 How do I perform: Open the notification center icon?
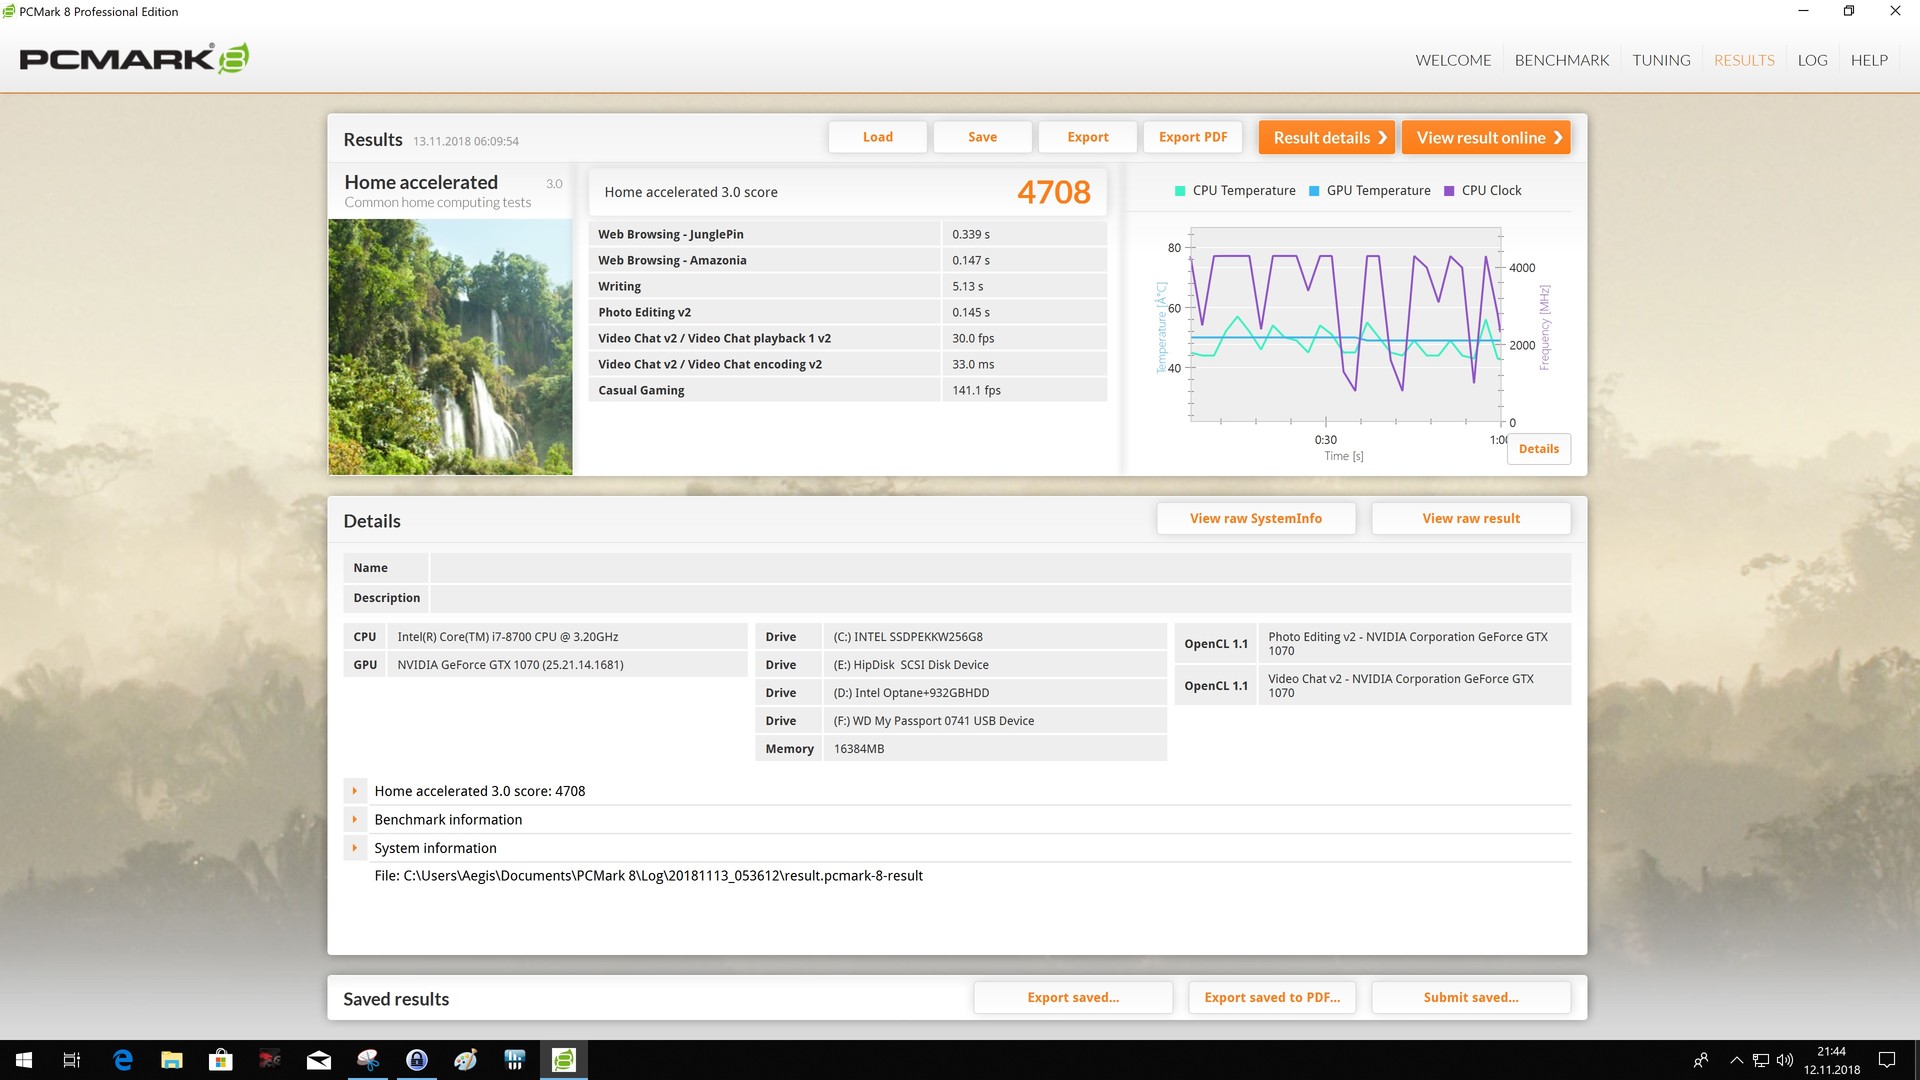click(1887, 1060)
